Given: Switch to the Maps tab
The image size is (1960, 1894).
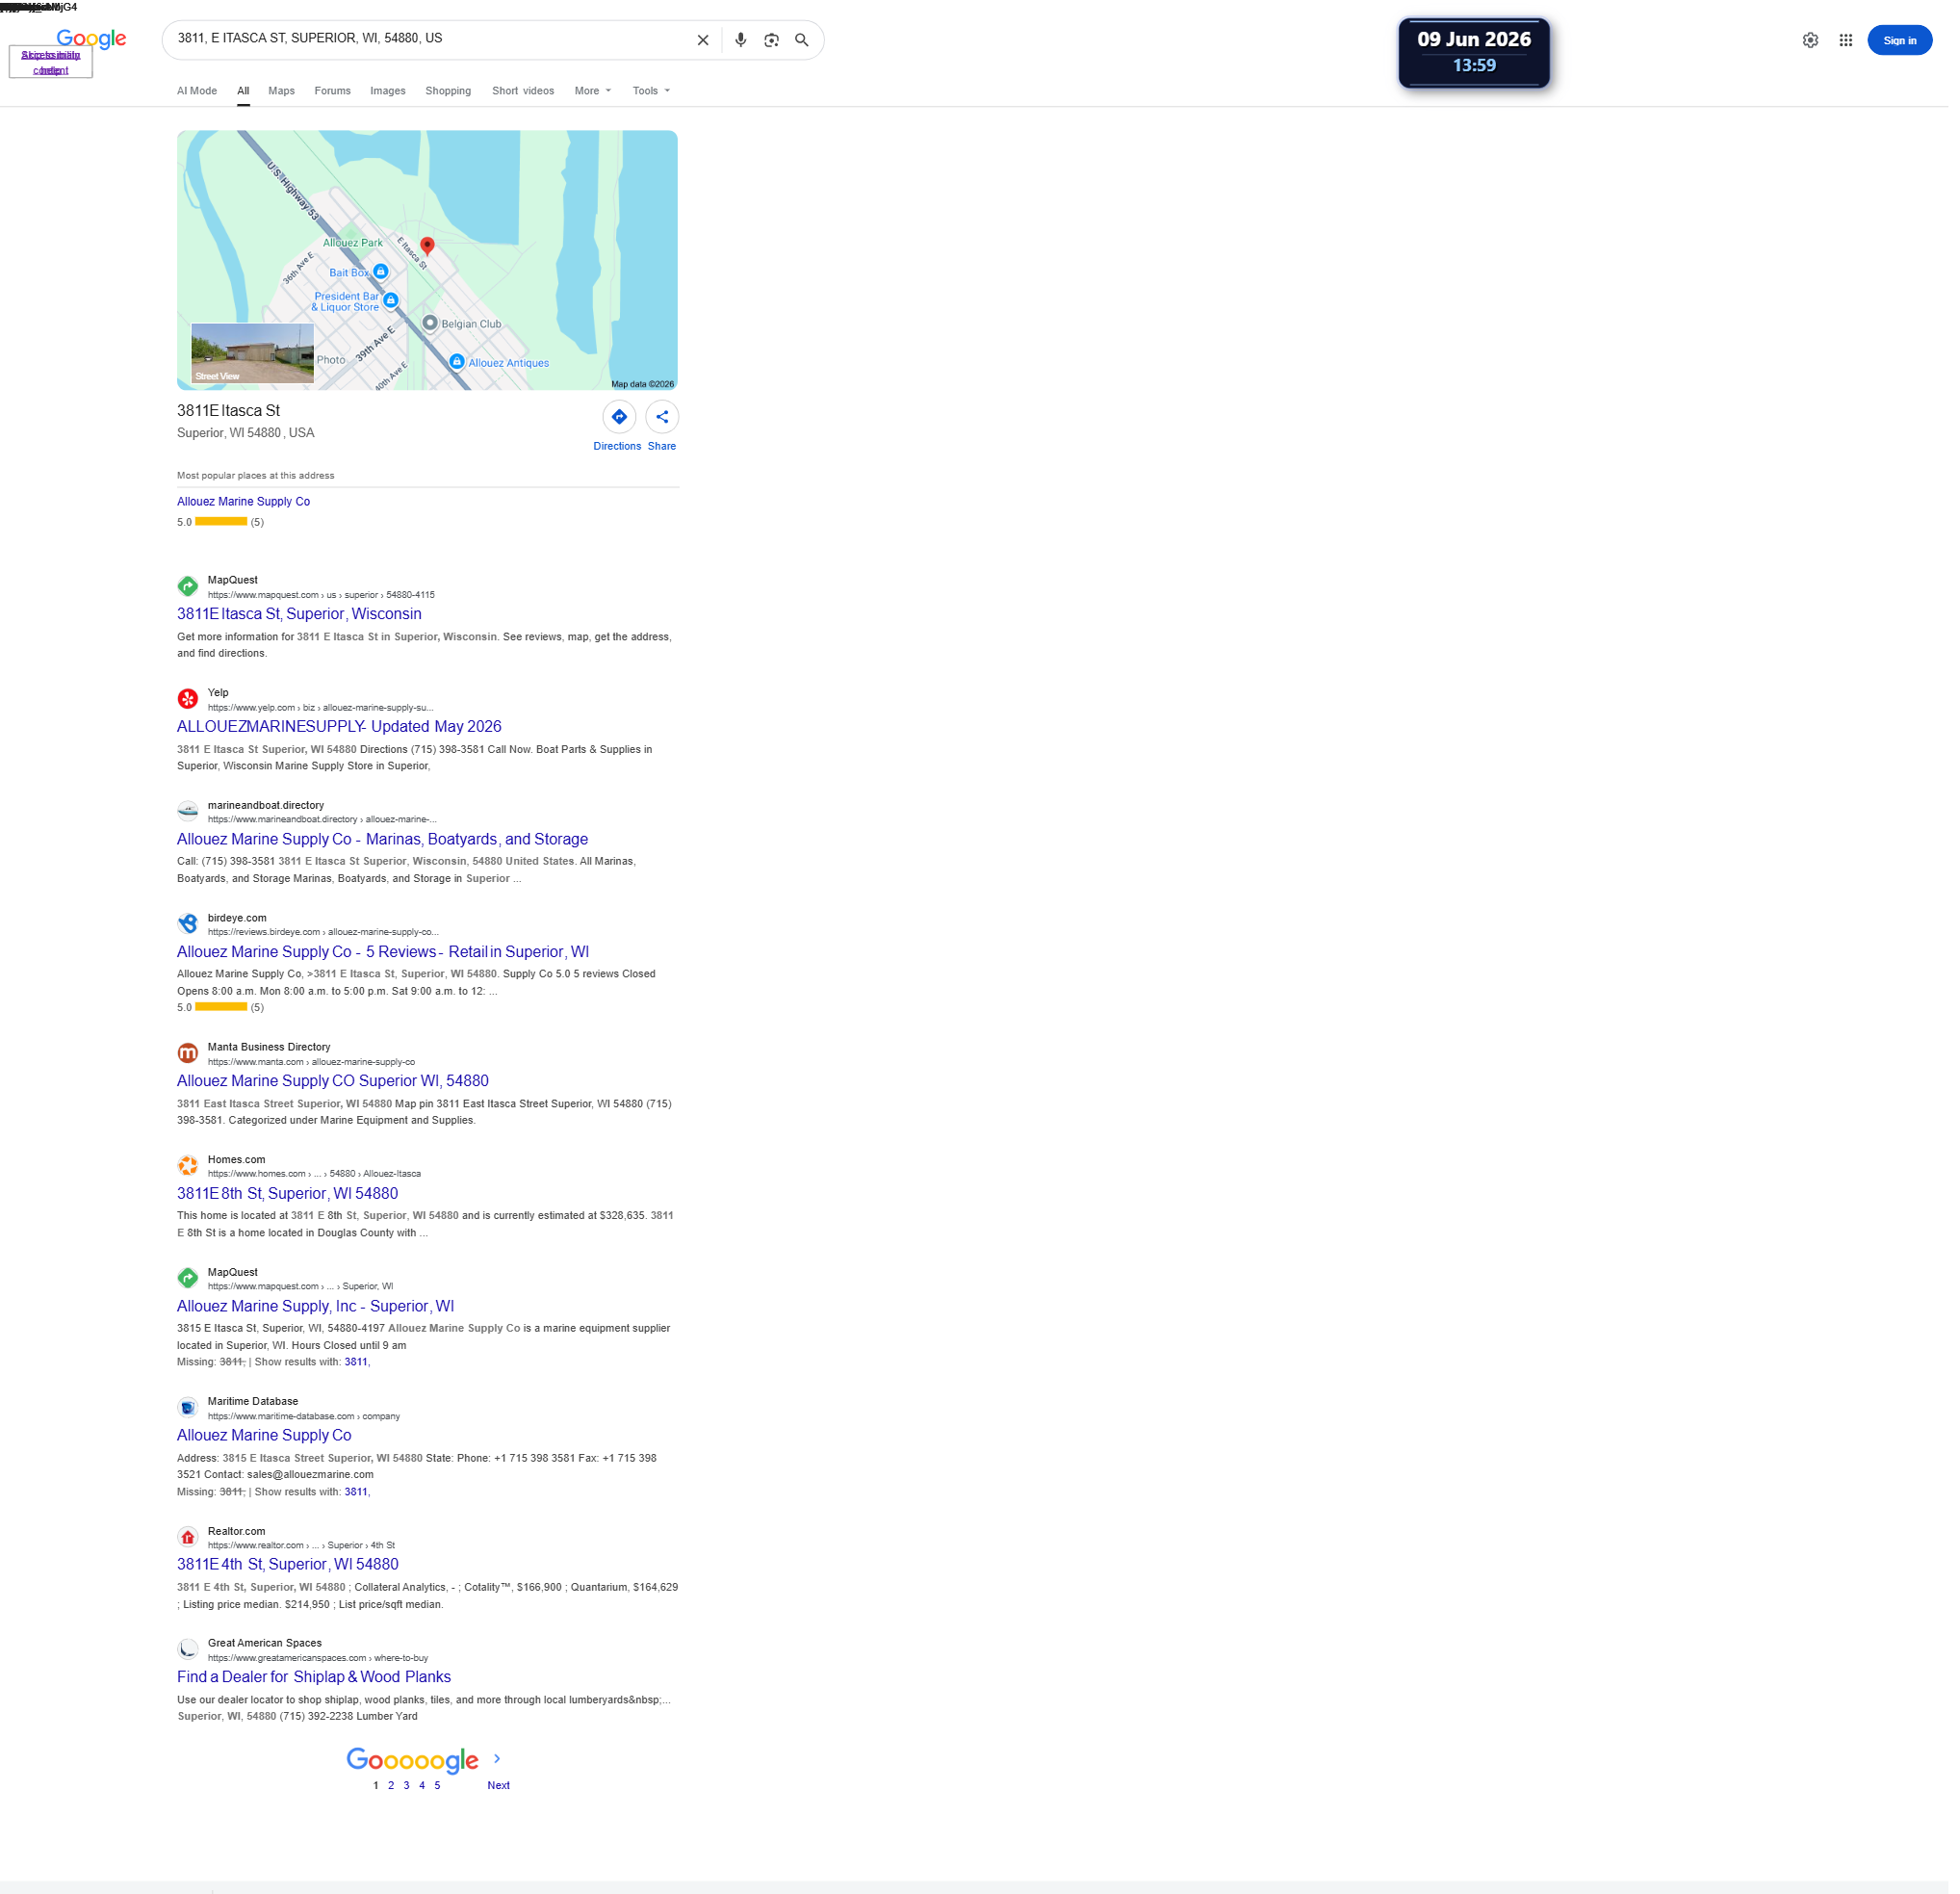Looking at the screenshot, I should pyautogui.click(x=282, y=91).
